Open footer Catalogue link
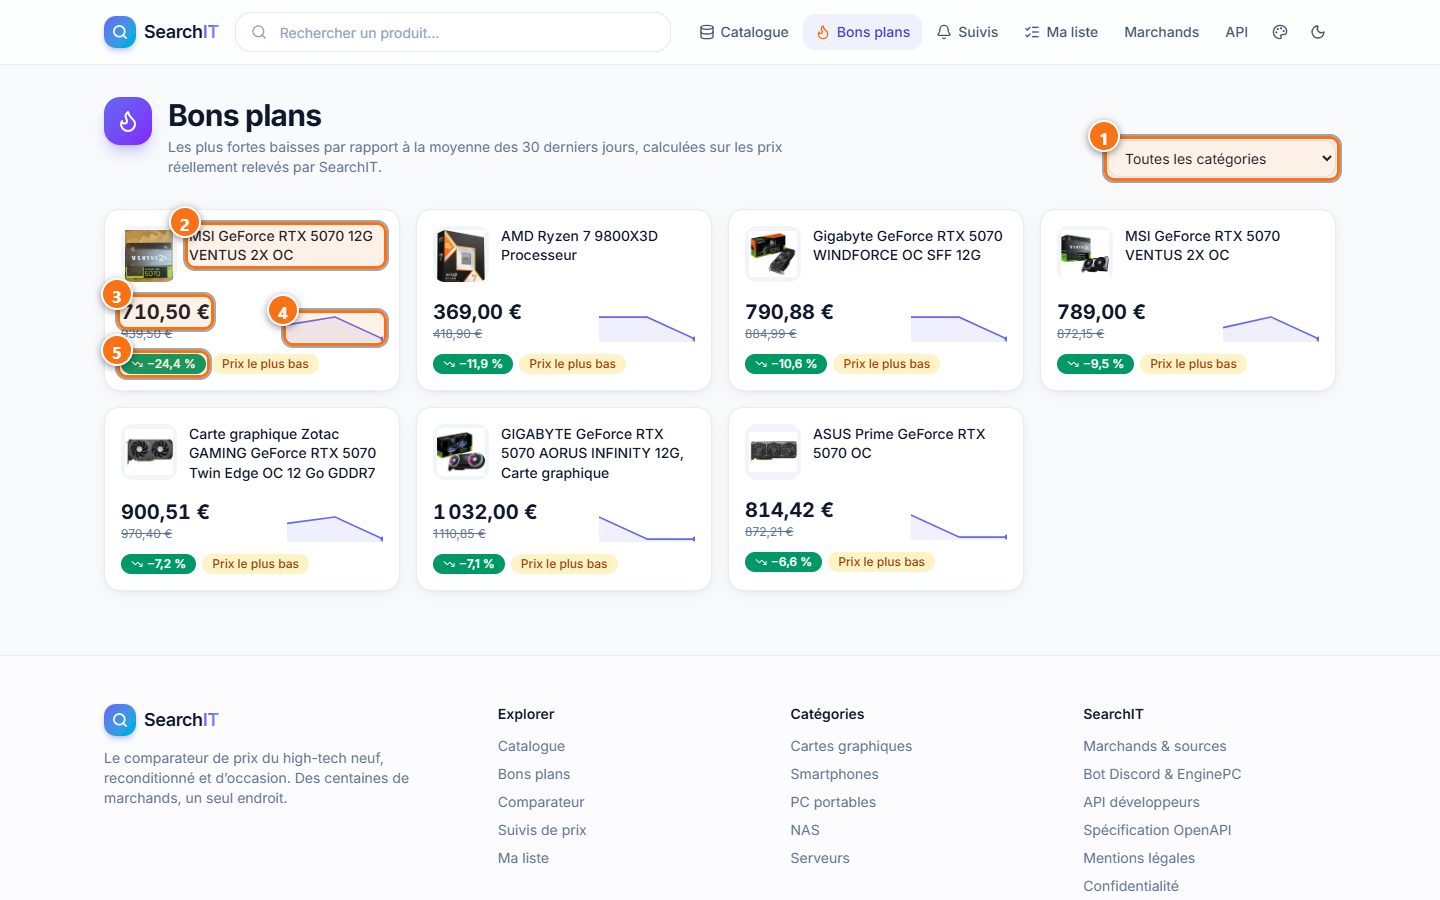This screenshot has height=900, width=1440. tap(531, 746)
